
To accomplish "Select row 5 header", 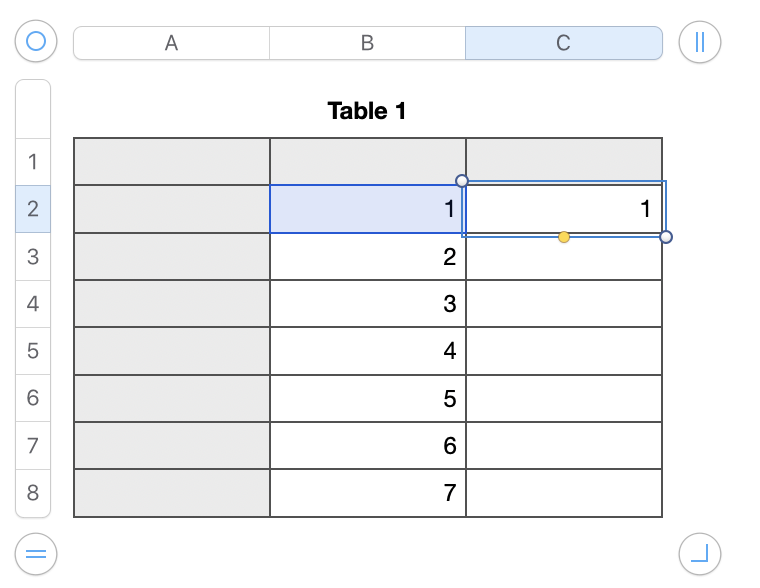I will point(33,351).
